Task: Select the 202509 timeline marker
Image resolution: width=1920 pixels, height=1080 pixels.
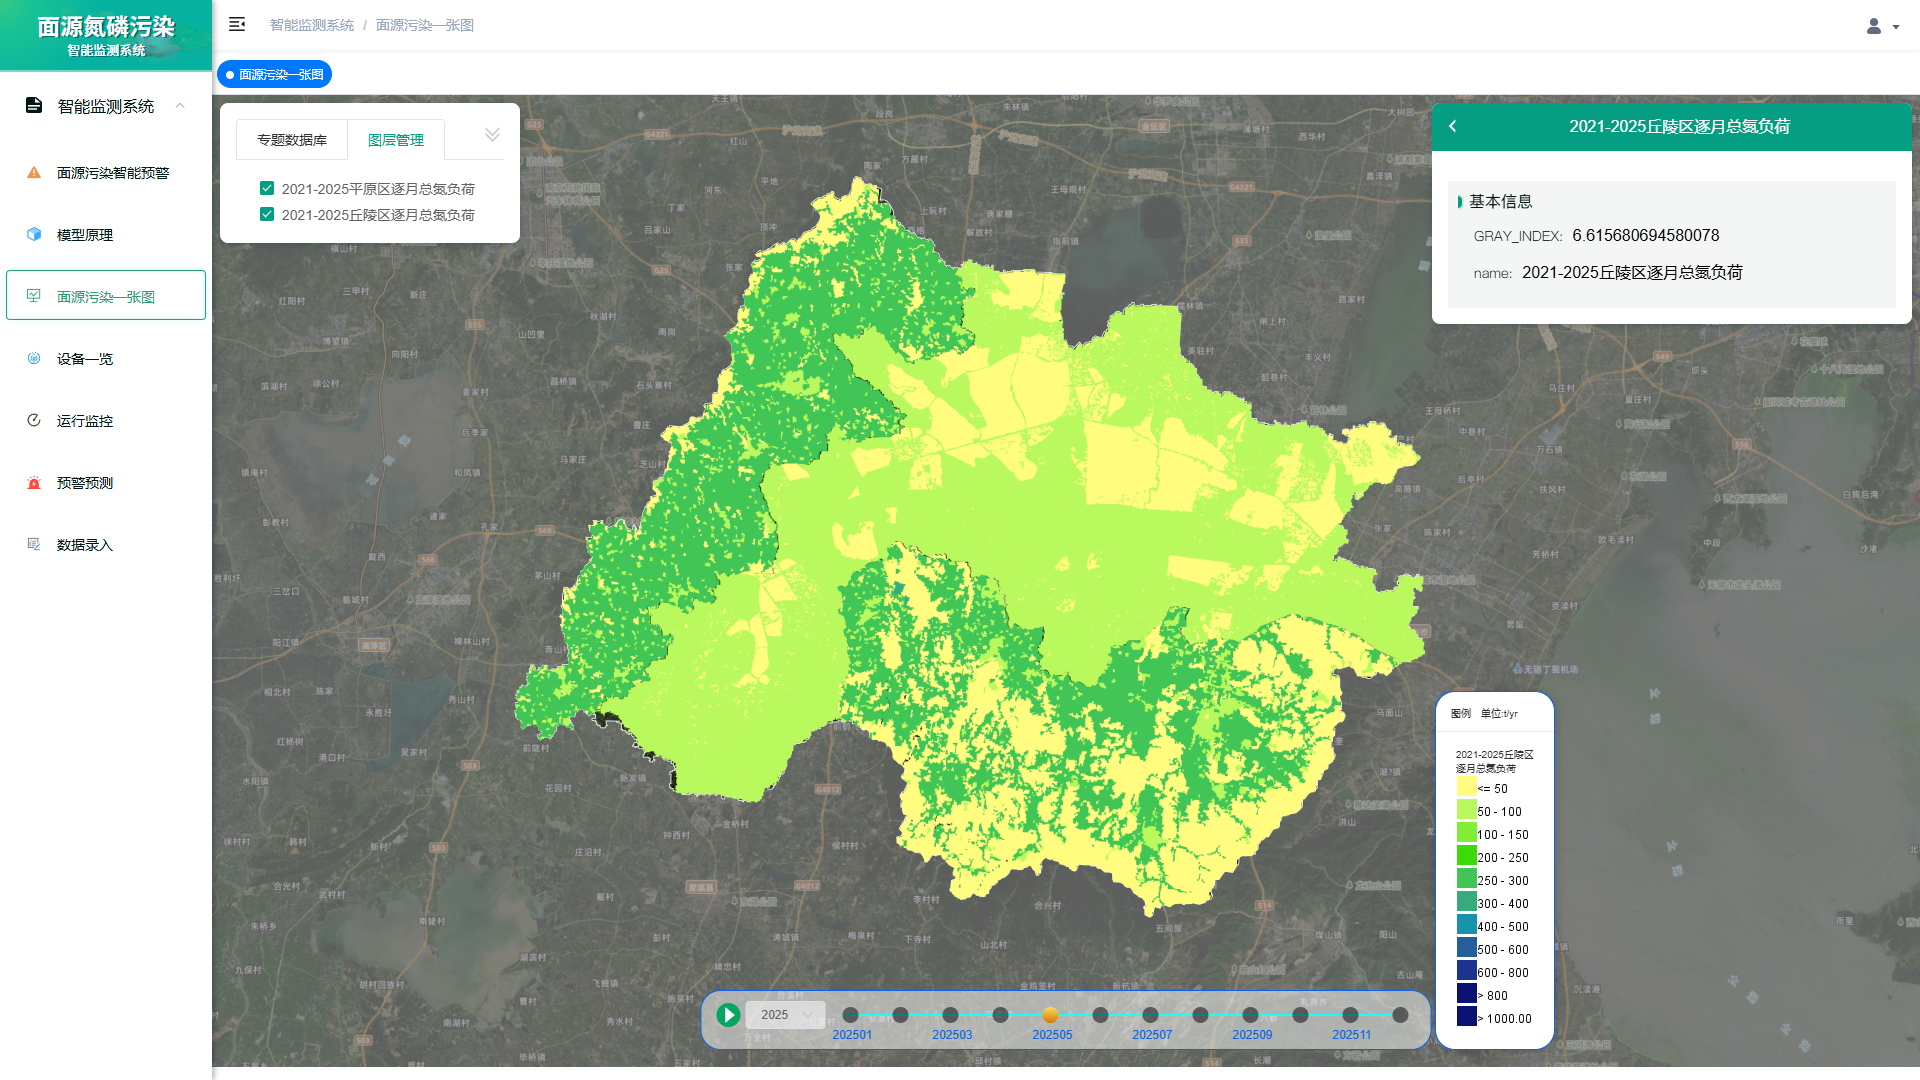Action: point(1250,1015)
